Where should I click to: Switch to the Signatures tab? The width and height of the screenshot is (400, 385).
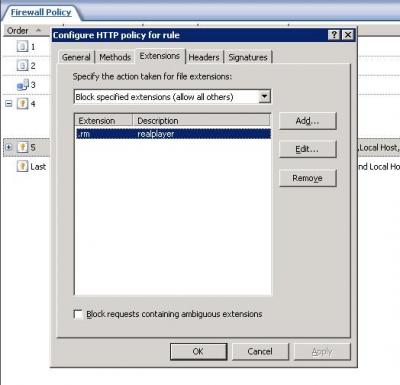(x=248, y=57)
